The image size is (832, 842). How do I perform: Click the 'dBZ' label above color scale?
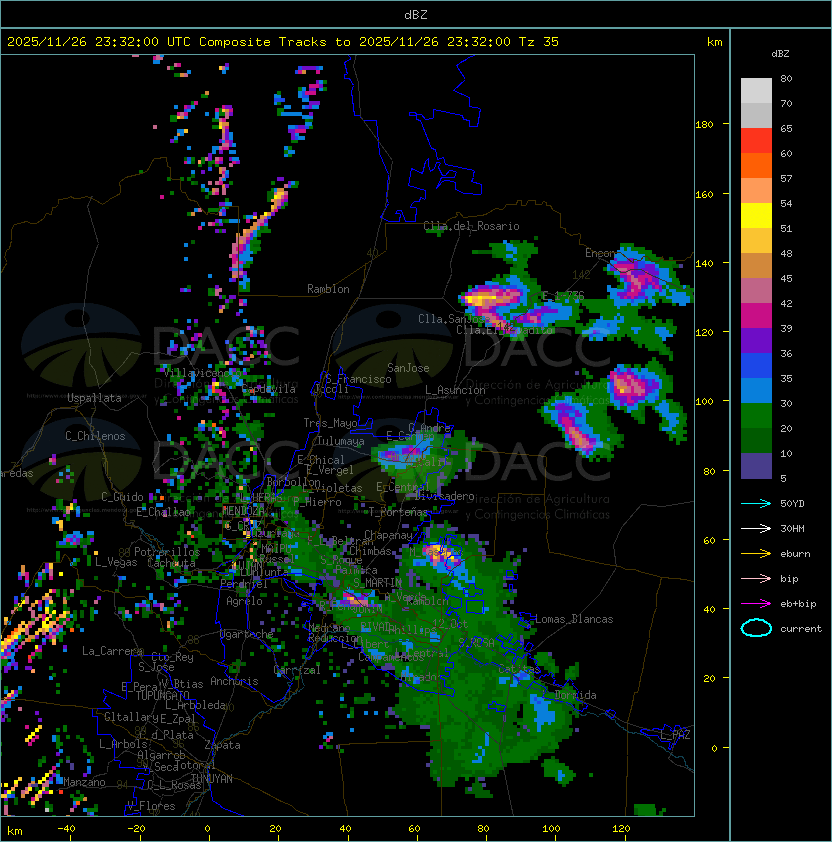pyautogui.click(x=780, y=54)
